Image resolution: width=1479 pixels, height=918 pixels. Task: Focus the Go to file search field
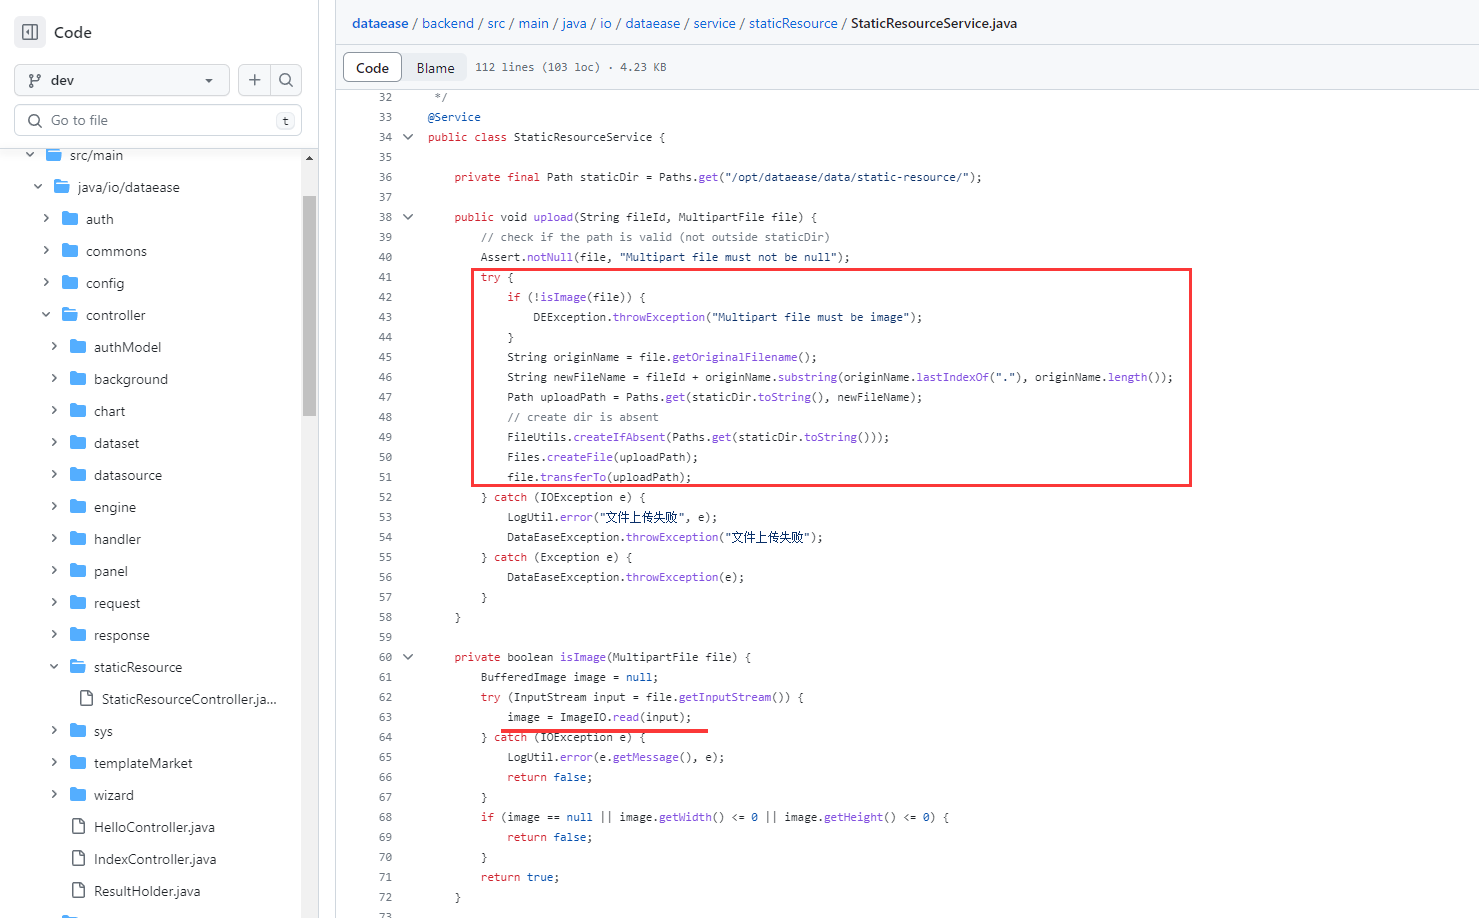[x=158, y=120]
